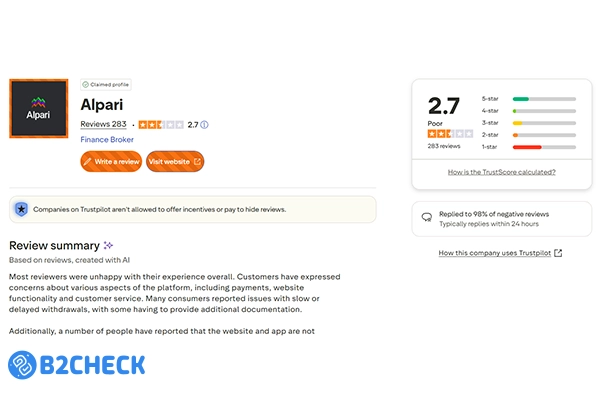Click the red 1-star percentage bar
The height and width of the screenshot is (400, 600).
[x=527, y=147]
